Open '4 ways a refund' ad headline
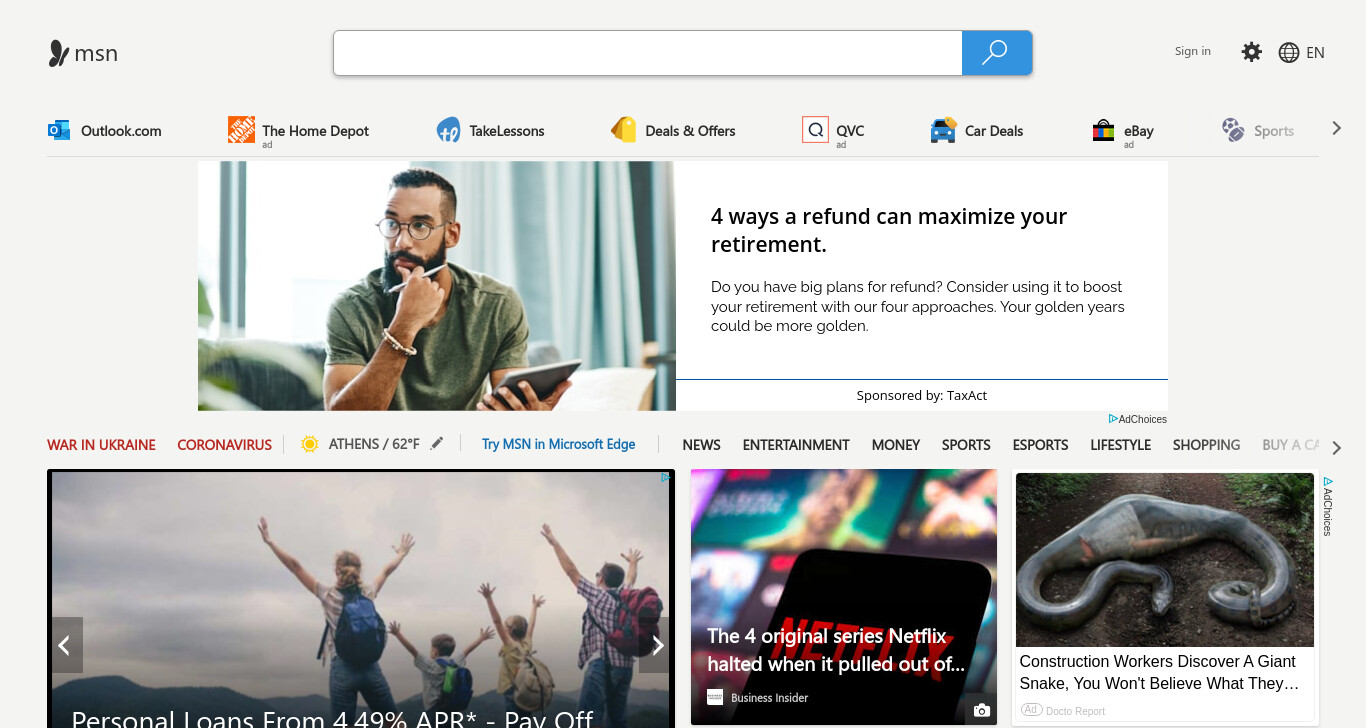 click(889, 230)
